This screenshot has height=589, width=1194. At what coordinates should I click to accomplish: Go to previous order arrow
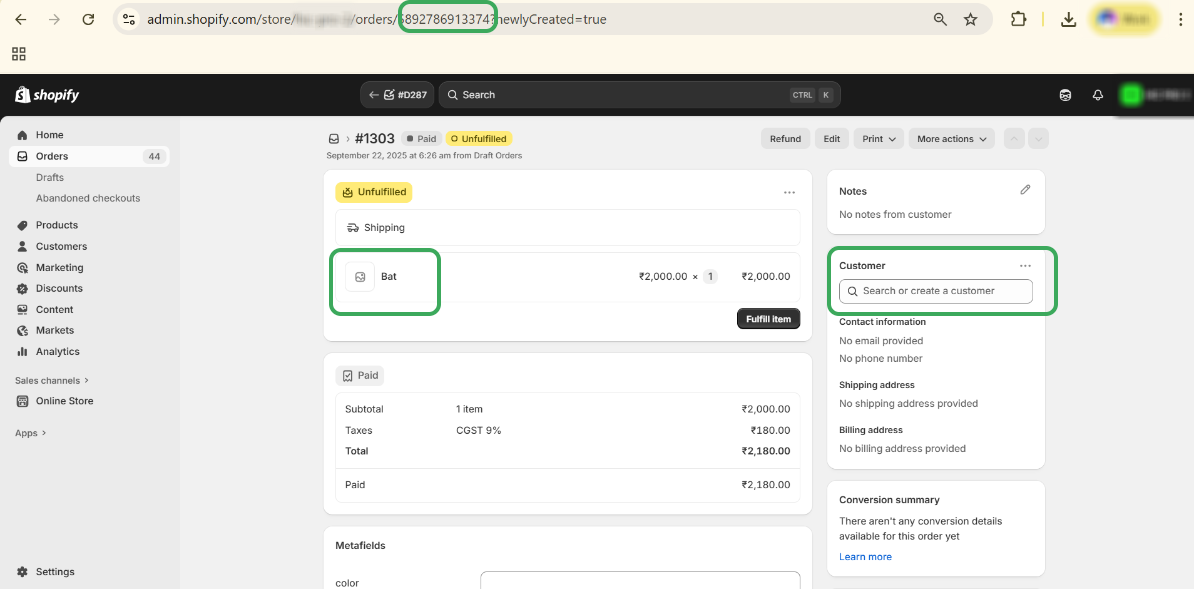pyautogui.click(x=1014, y=139)
